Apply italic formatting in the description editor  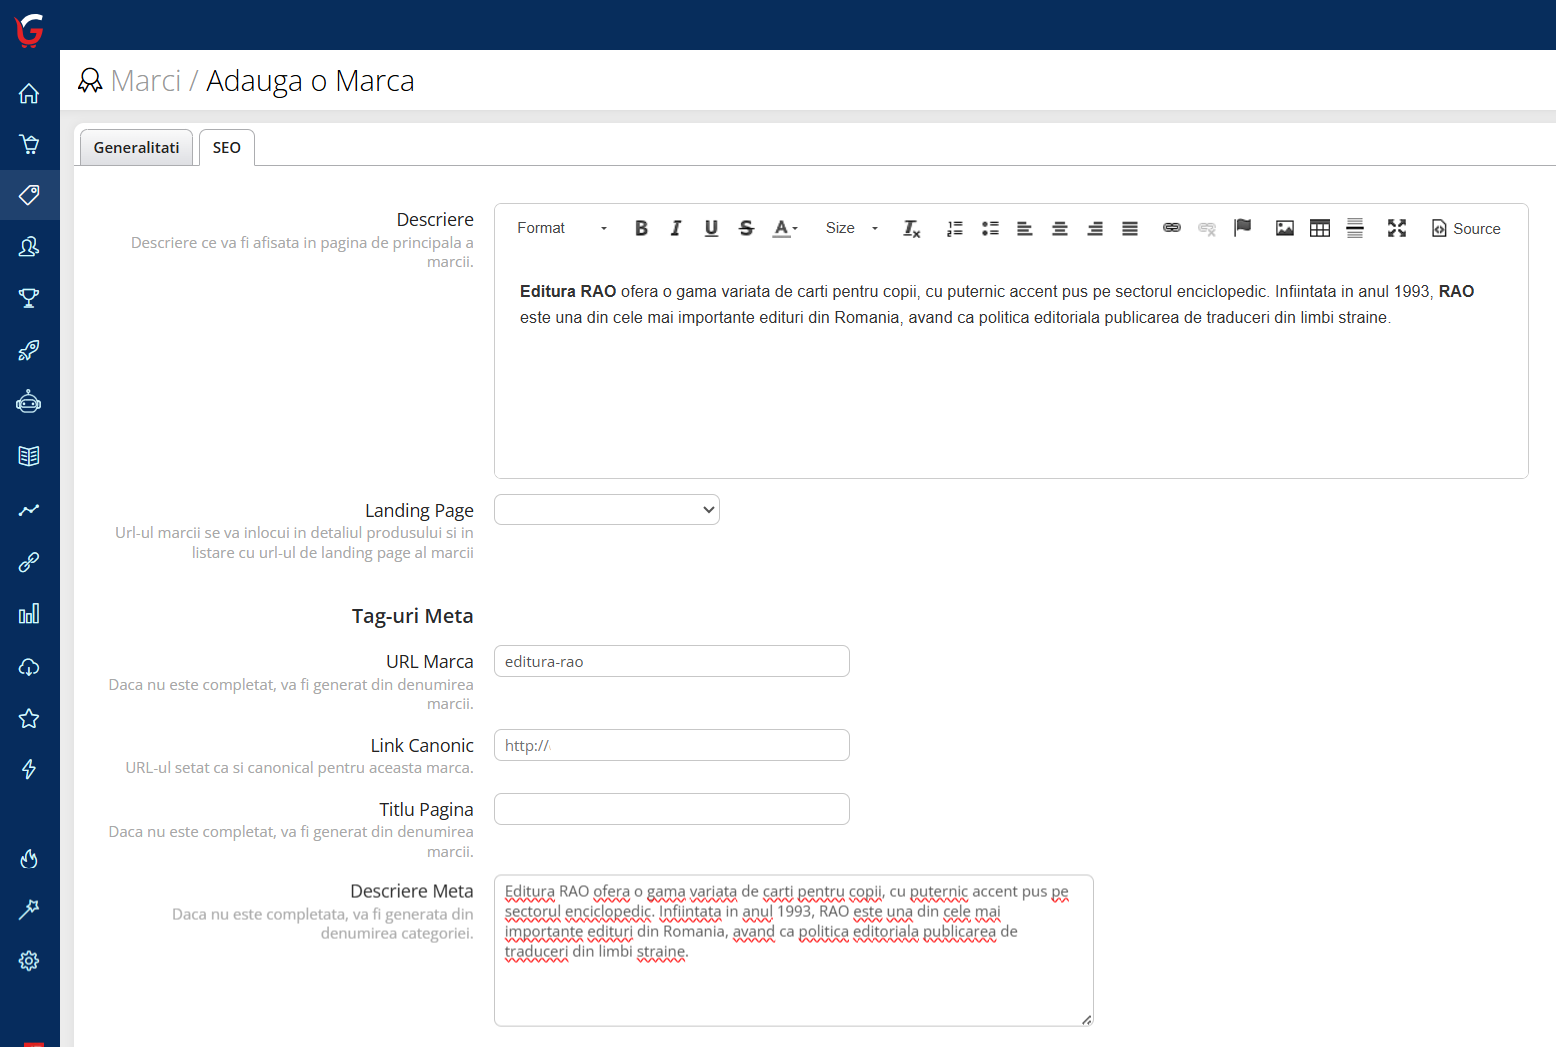(676, 228)
